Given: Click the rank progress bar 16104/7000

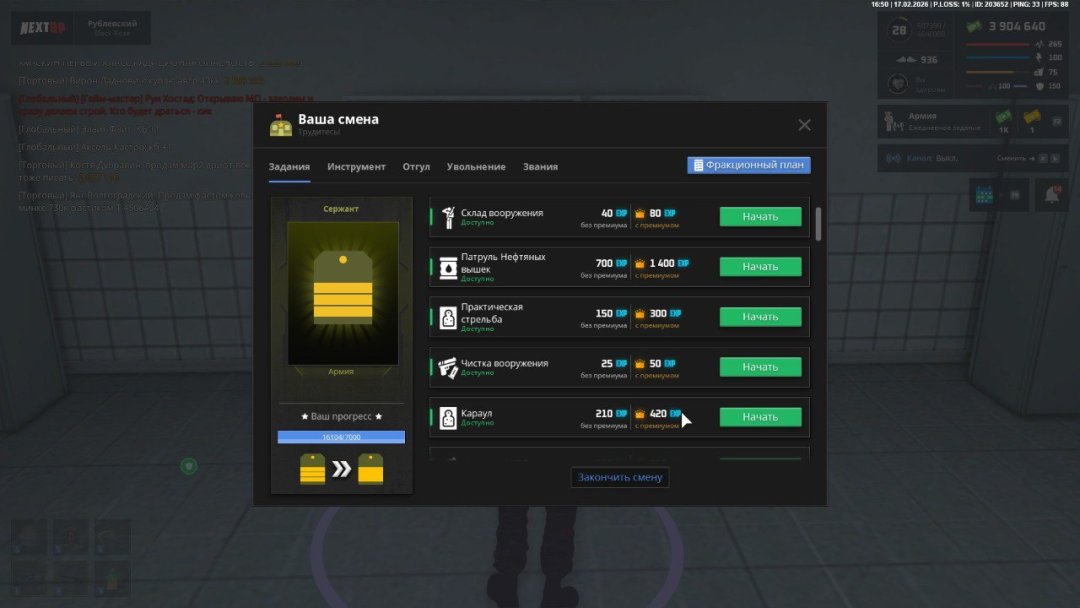Looking at the screenshot, I should point(341,437).
